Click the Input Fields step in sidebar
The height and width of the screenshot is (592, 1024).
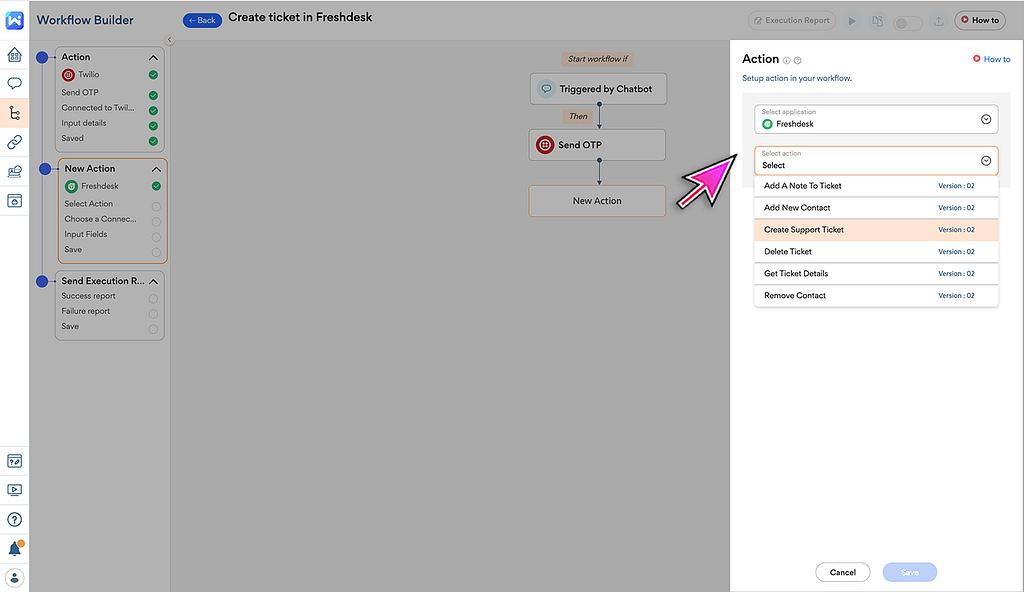[x=86, y=235]
